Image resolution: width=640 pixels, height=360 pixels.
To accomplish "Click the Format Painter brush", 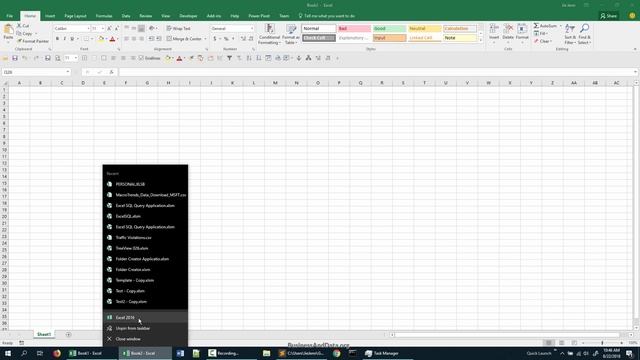I will tap(19, 41).
